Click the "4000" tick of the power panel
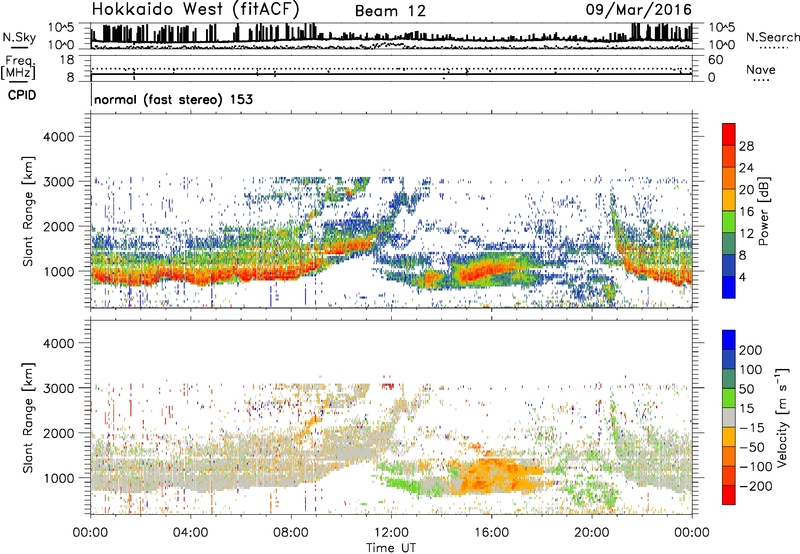Image resolution: width=800 pixels, height=554 pixels. pyautogui.click(x=58, y=137)
